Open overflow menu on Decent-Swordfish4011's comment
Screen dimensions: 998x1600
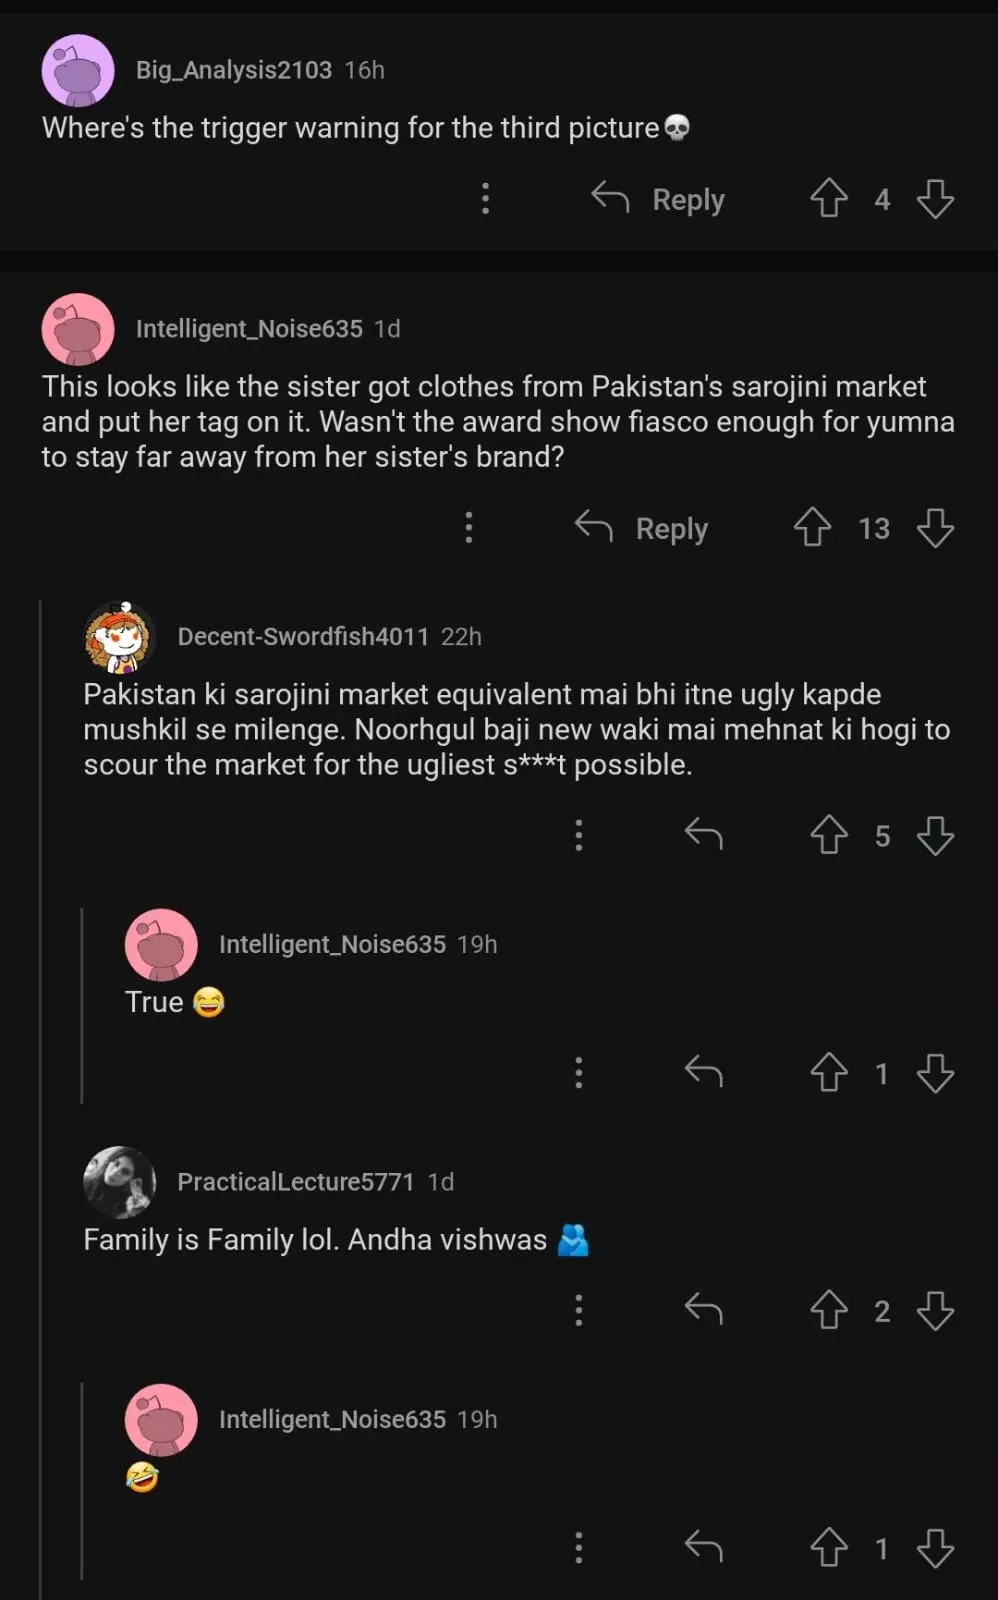578,835
